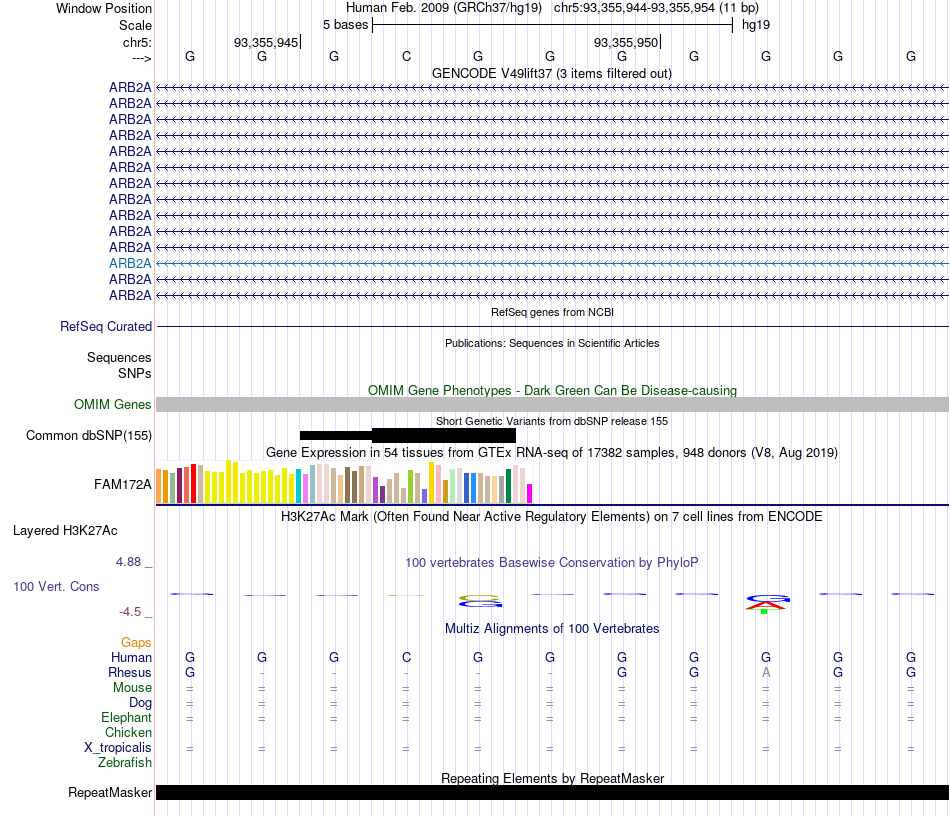This screenshot has width=950, height=816.
Task: Click the Human alignment row label
Action: pyautogui.click(x=131, y=657)
